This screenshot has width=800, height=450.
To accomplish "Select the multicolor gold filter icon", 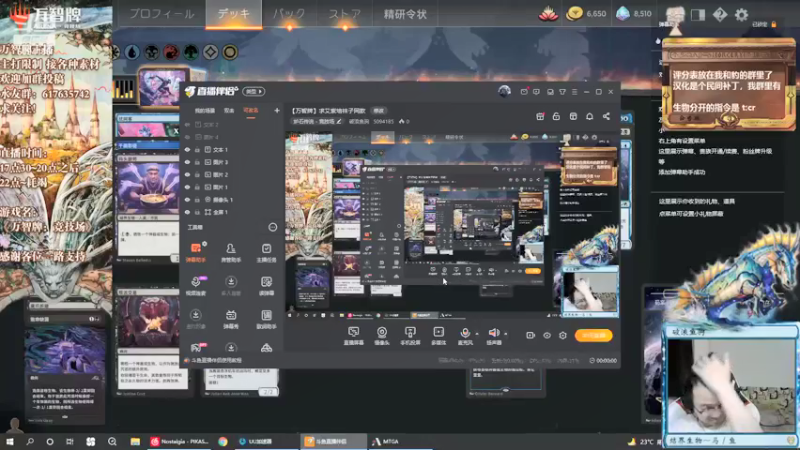I will pyautogui.click(x=230, y=52).
